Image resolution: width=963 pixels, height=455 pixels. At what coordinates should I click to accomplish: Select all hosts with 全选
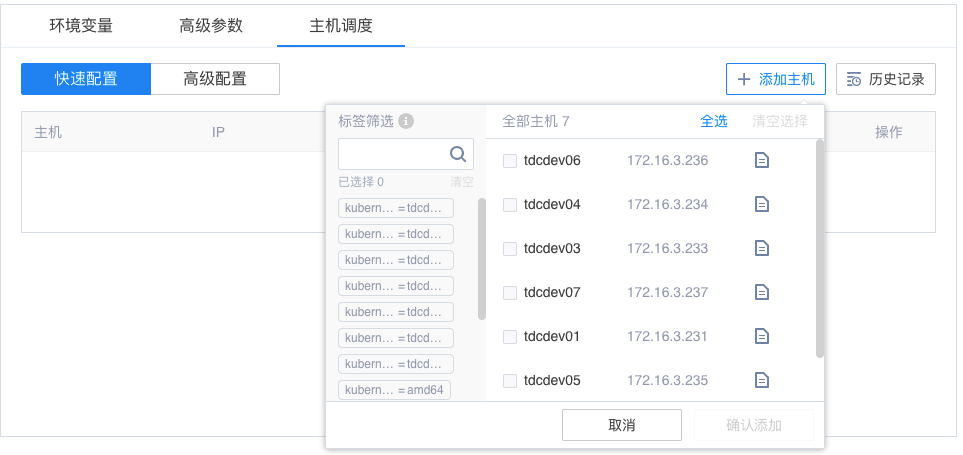tap(714, 122)
